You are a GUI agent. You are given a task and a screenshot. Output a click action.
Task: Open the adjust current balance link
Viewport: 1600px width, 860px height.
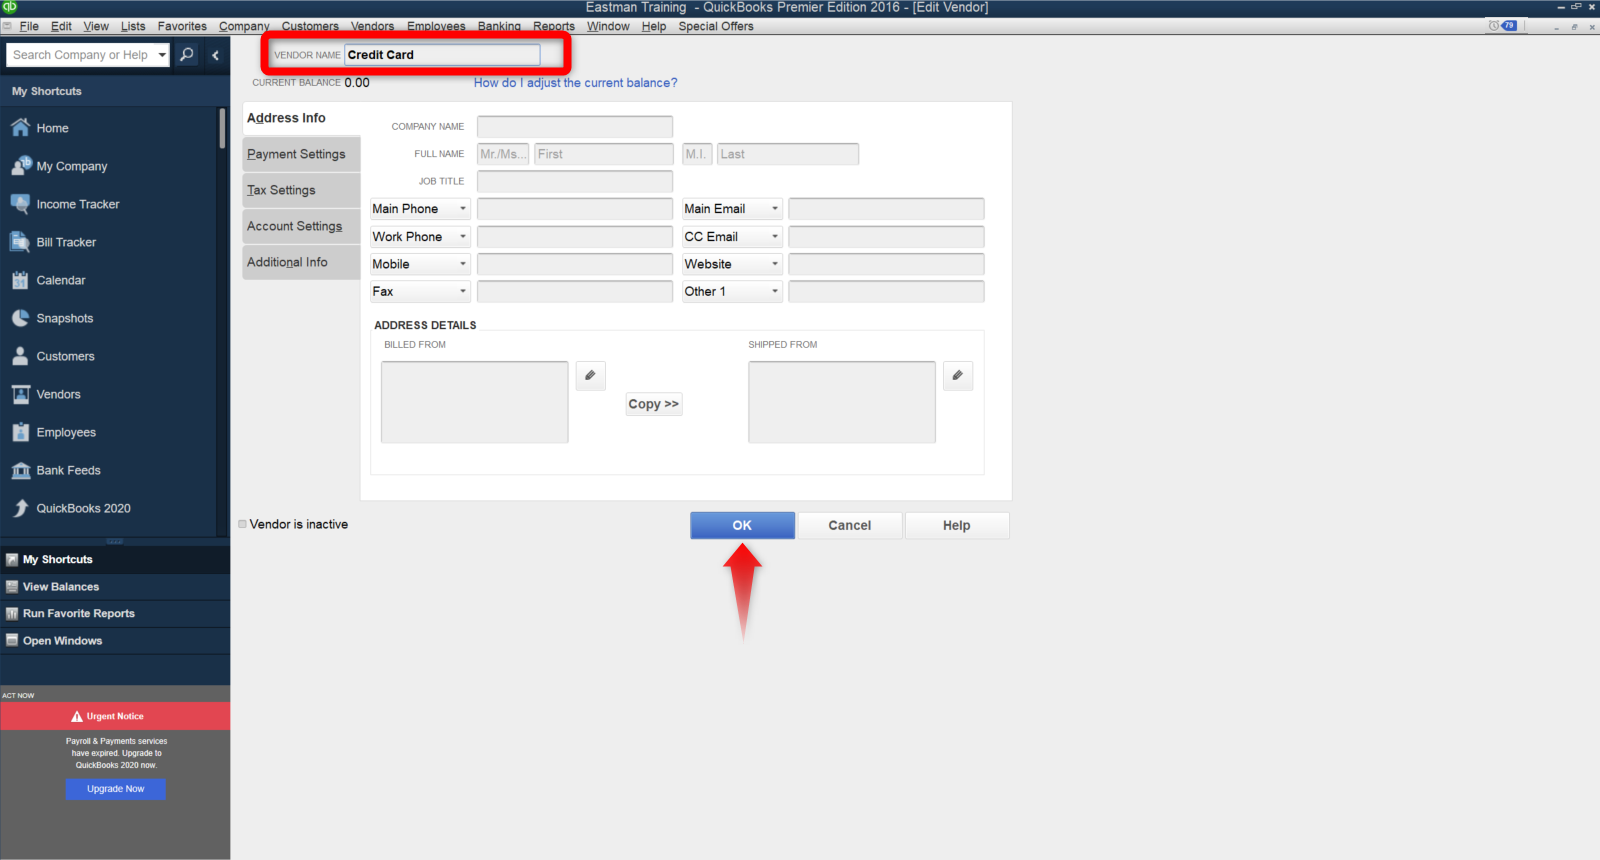[x=575, y=83]
